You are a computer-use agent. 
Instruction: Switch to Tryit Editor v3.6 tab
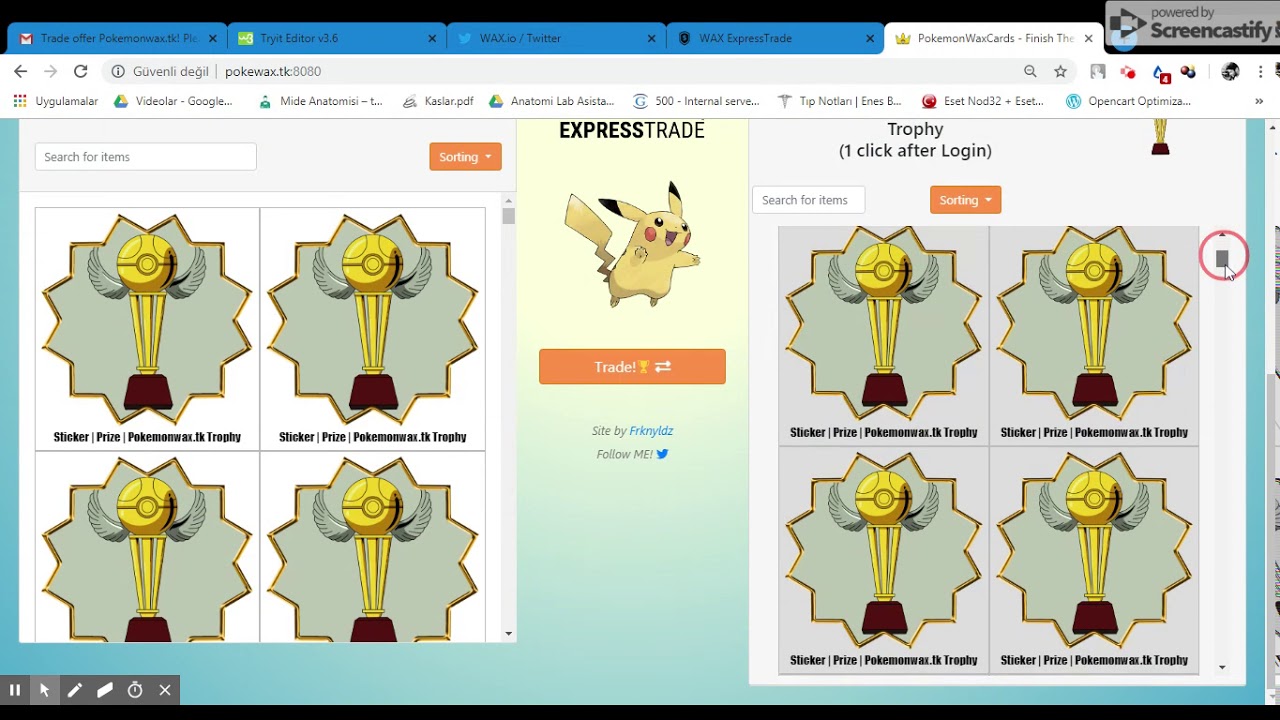337,38
